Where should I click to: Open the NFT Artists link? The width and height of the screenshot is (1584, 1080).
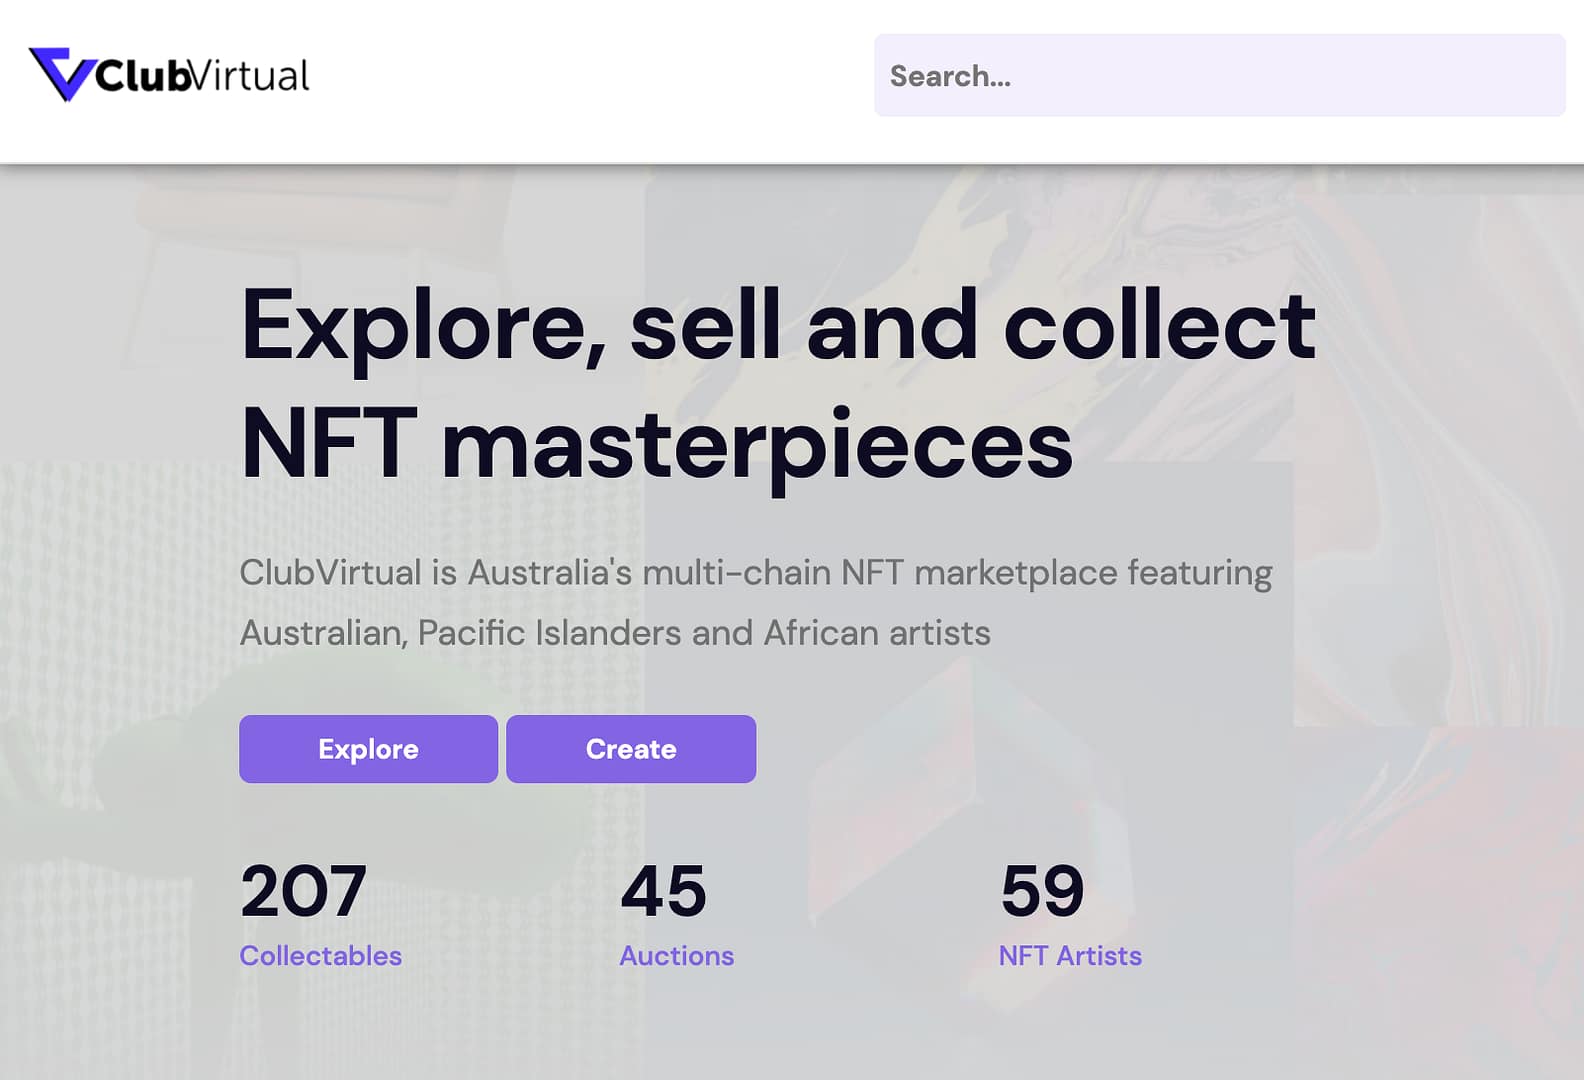(x=1070, y=956)
